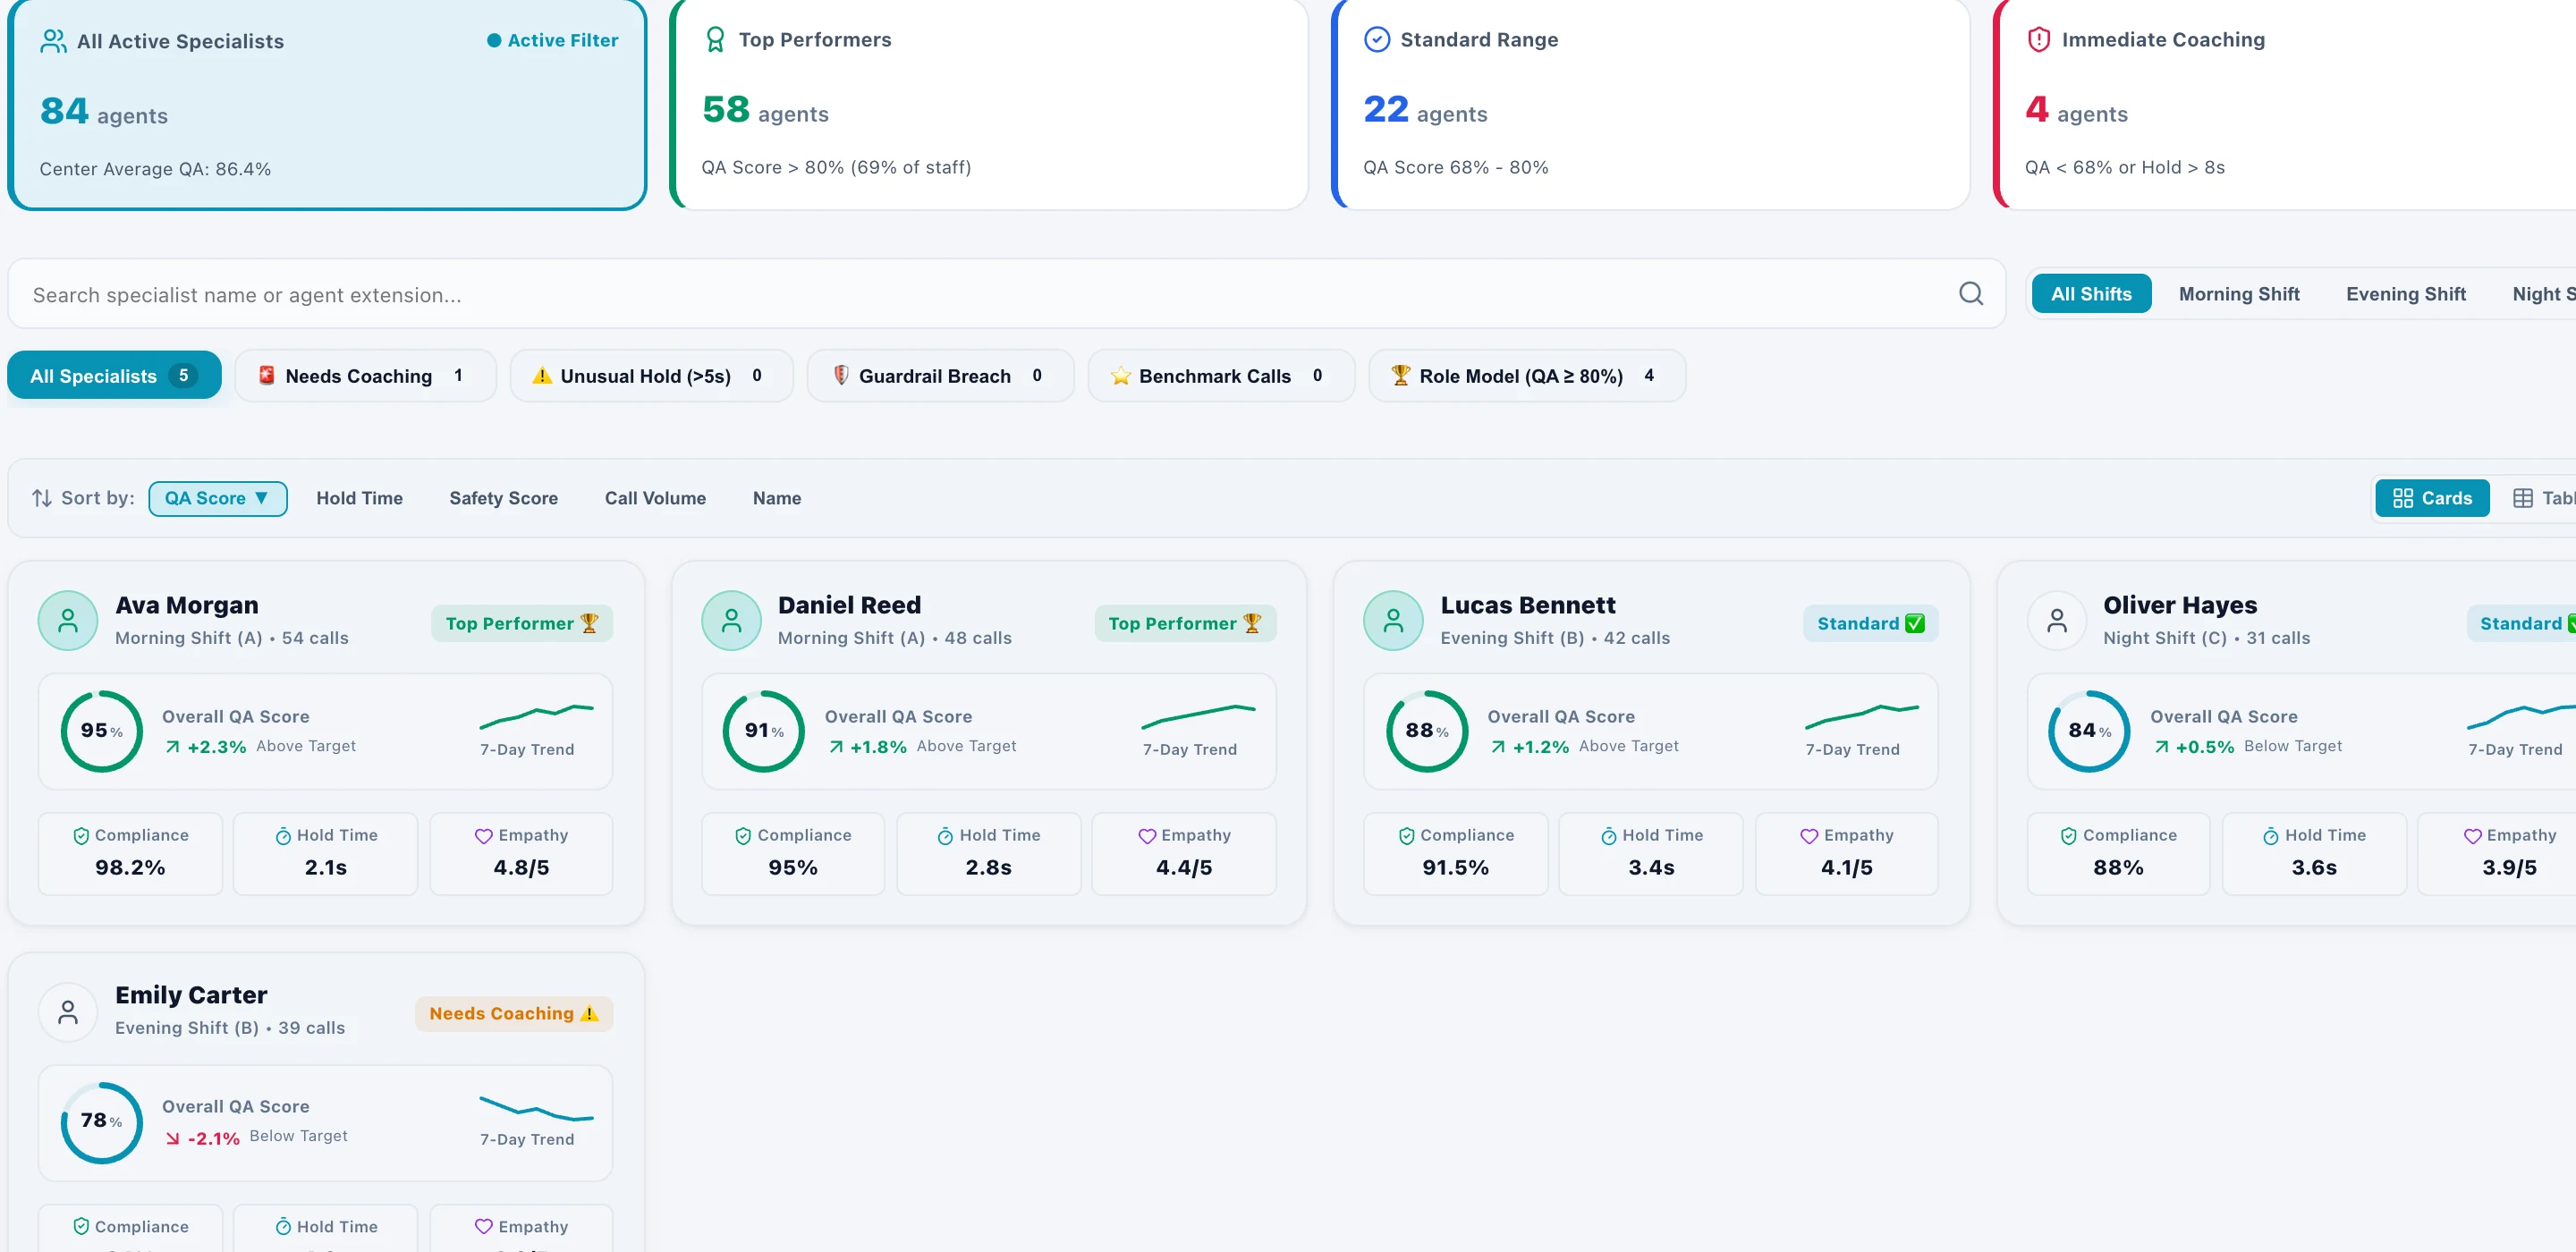Sort specialists by Safety Score
The width and height of the screenshot is (2576, 1252).
tap(503, 498)
